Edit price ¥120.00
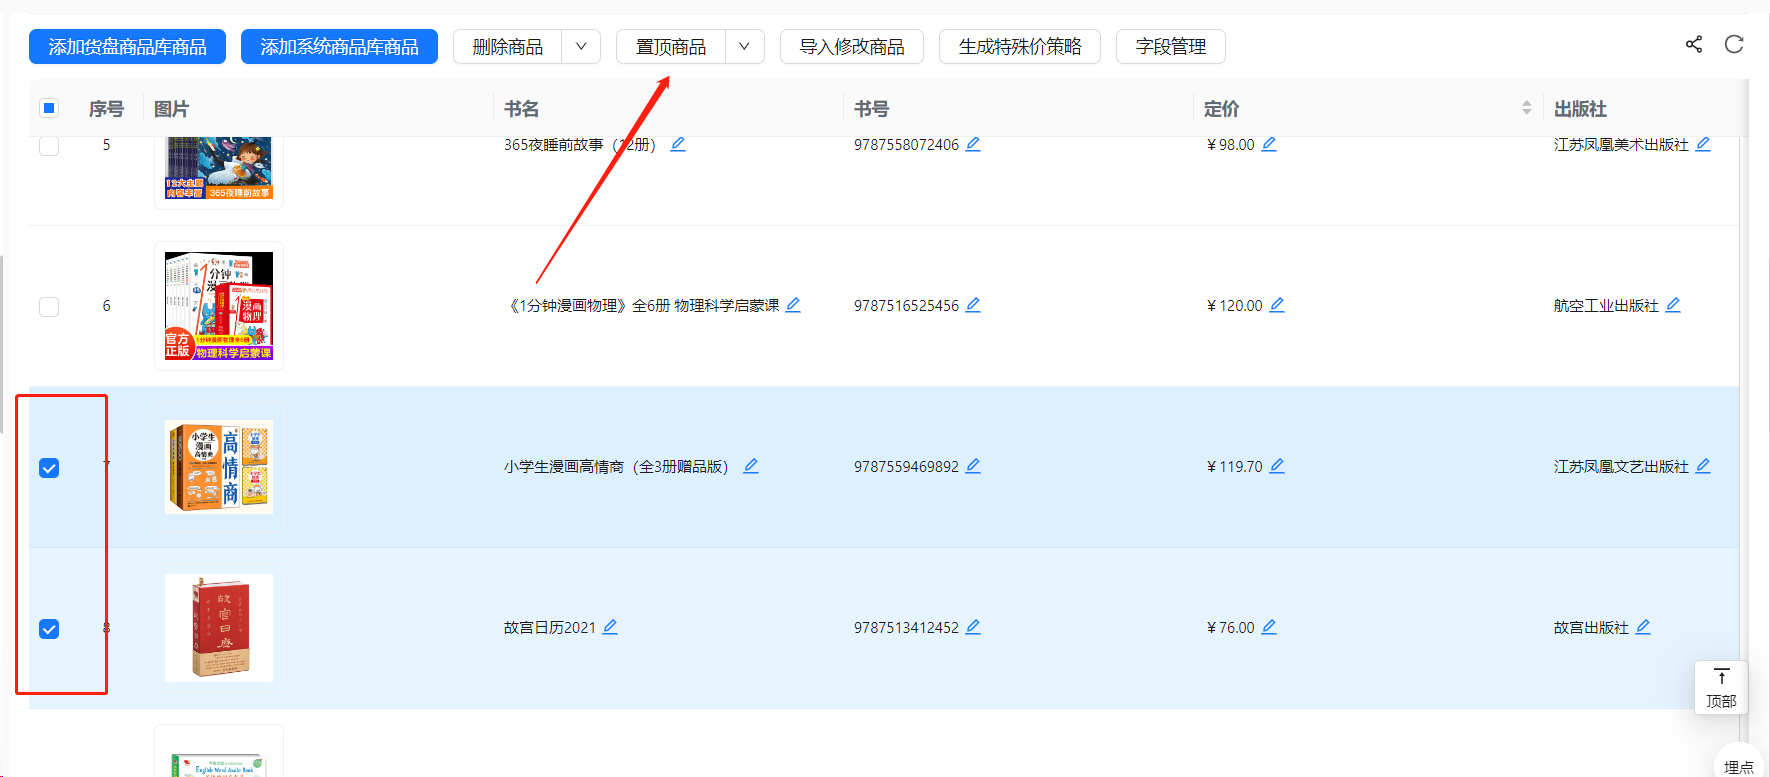 click(1277, 305)
